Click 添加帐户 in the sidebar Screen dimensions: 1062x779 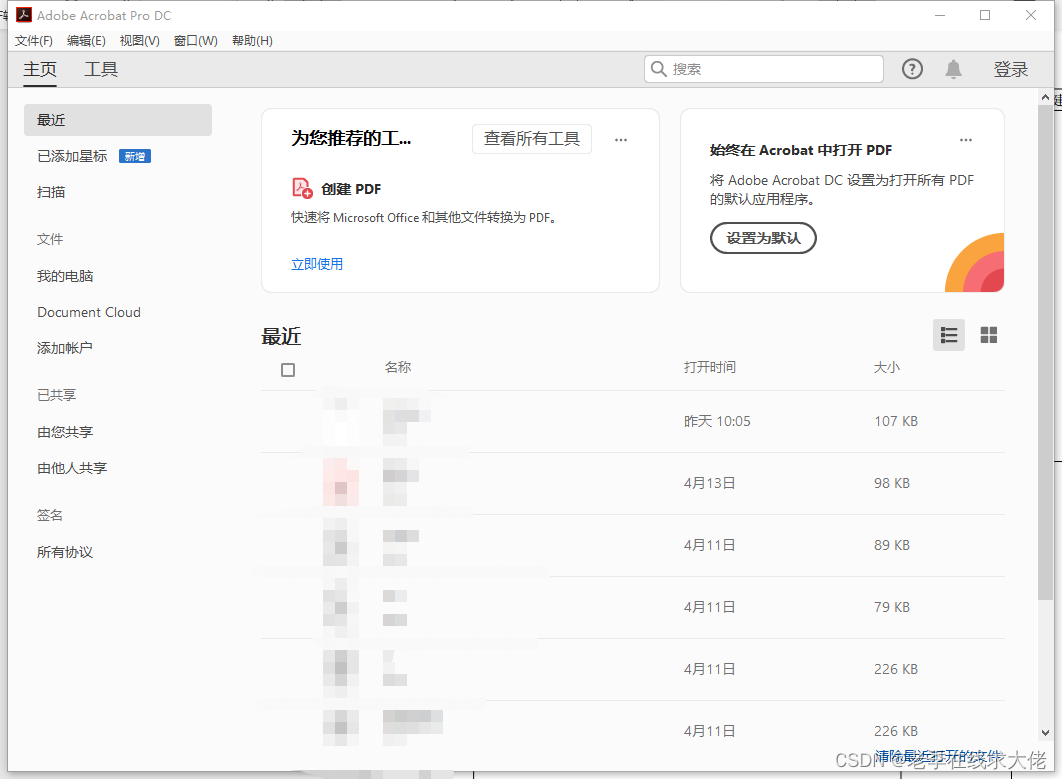[64, 348]
